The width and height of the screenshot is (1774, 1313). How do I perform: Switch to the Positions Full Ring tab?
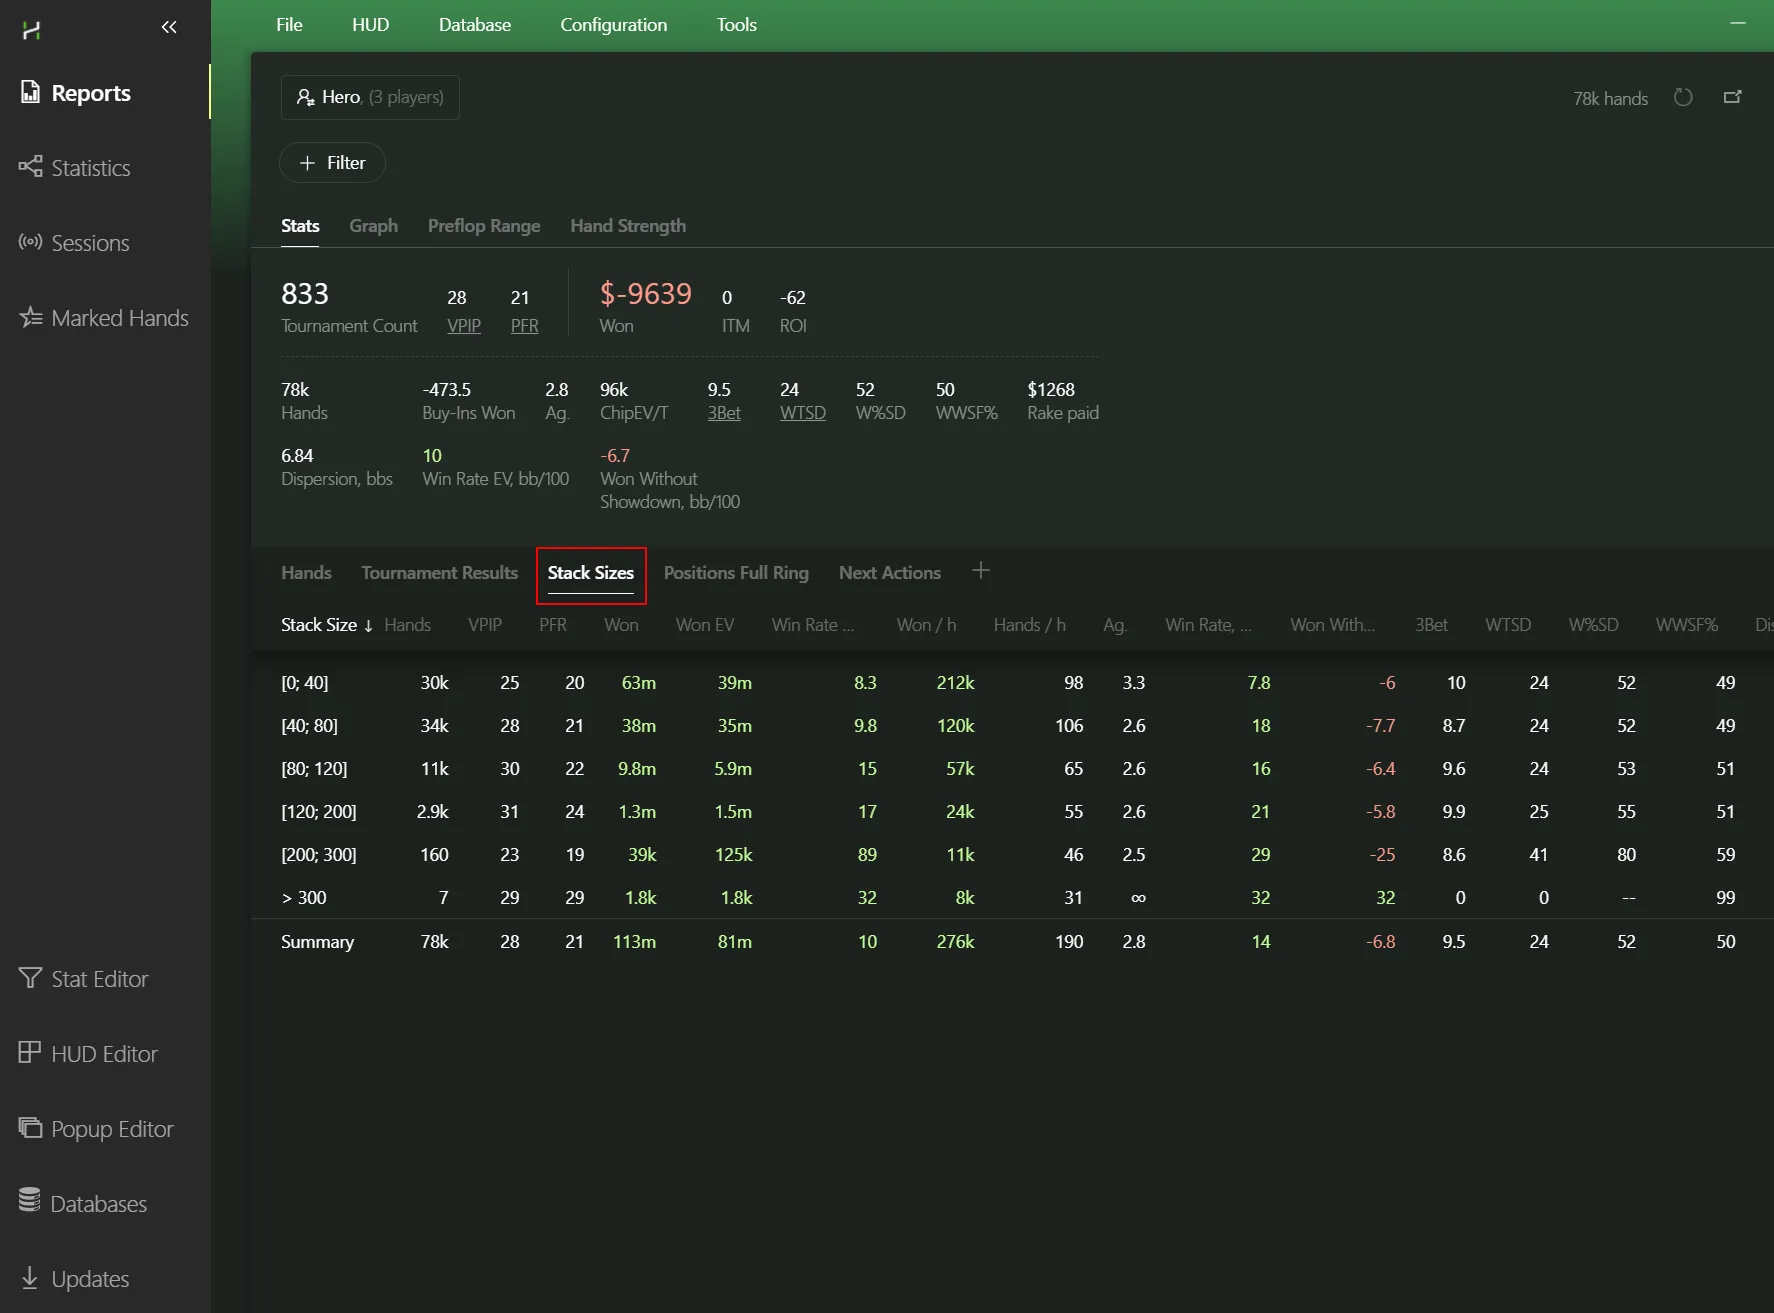point(735,573)
